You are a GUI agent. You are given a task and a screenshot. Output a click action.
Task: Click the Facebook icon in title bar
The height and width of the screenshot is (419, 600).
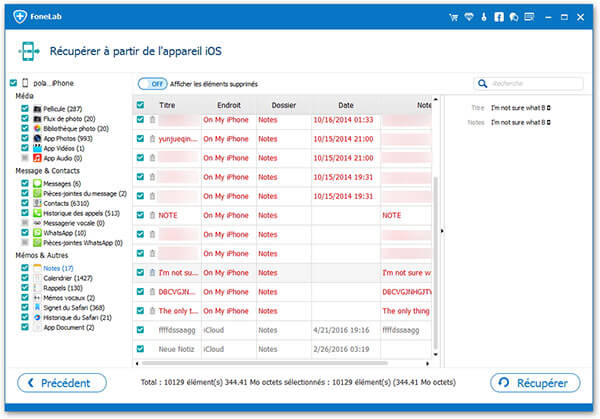click(497, 17)
